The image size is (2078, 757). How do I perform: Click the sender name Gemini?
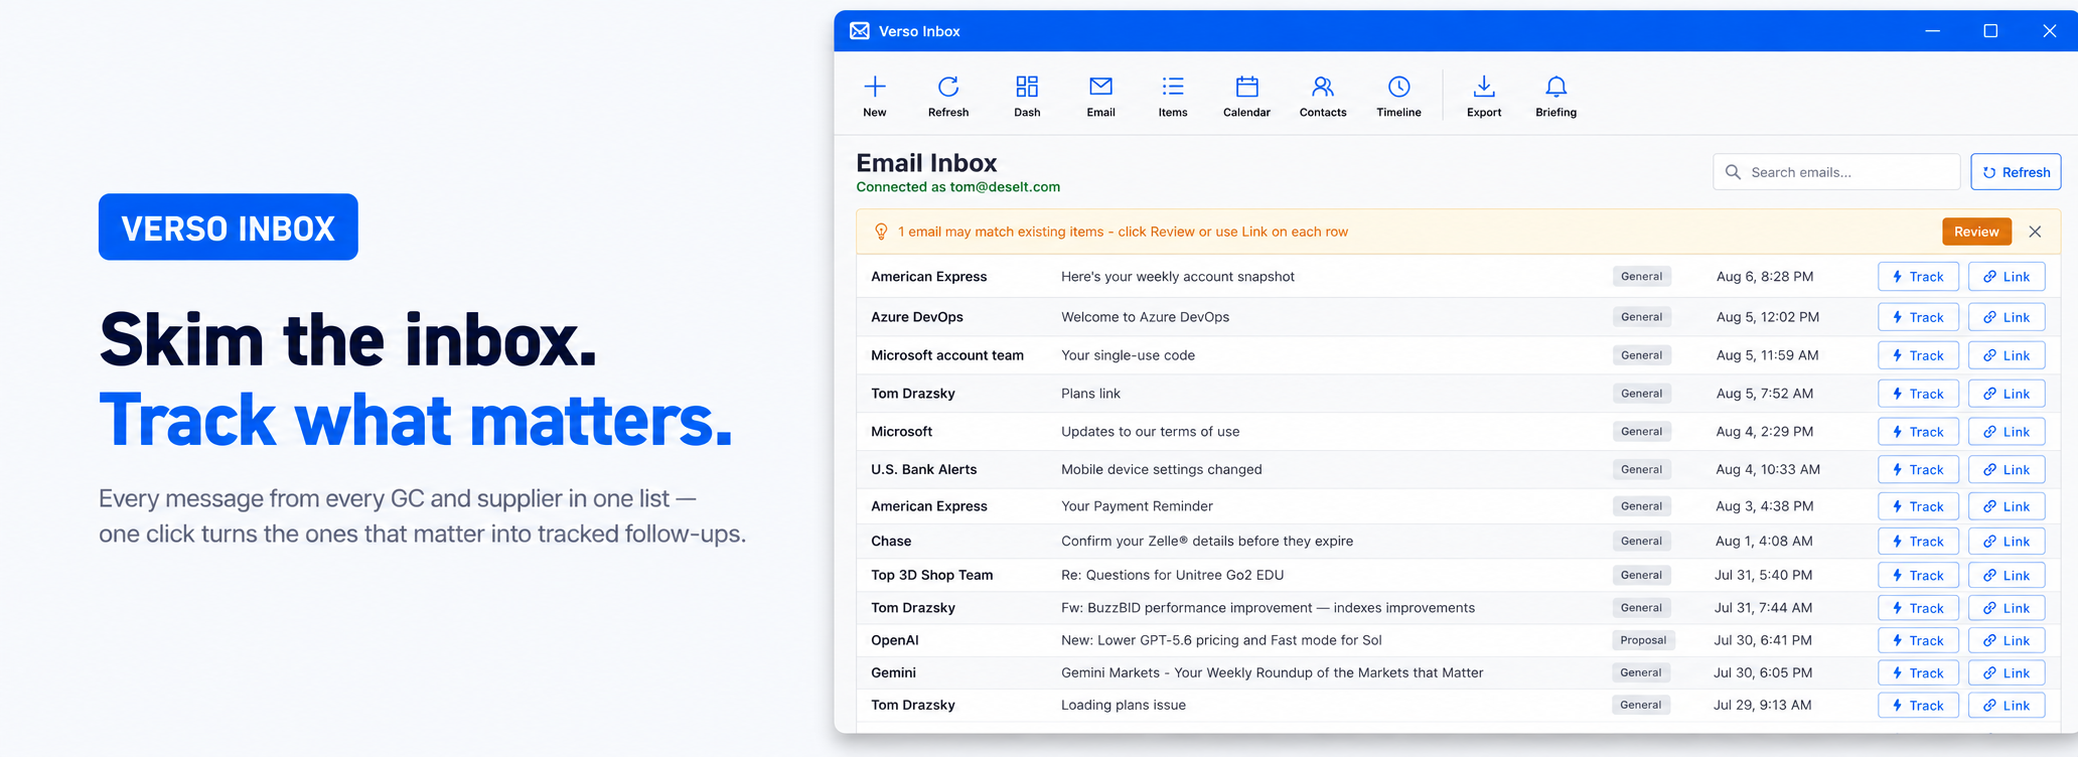coord(893,673)
